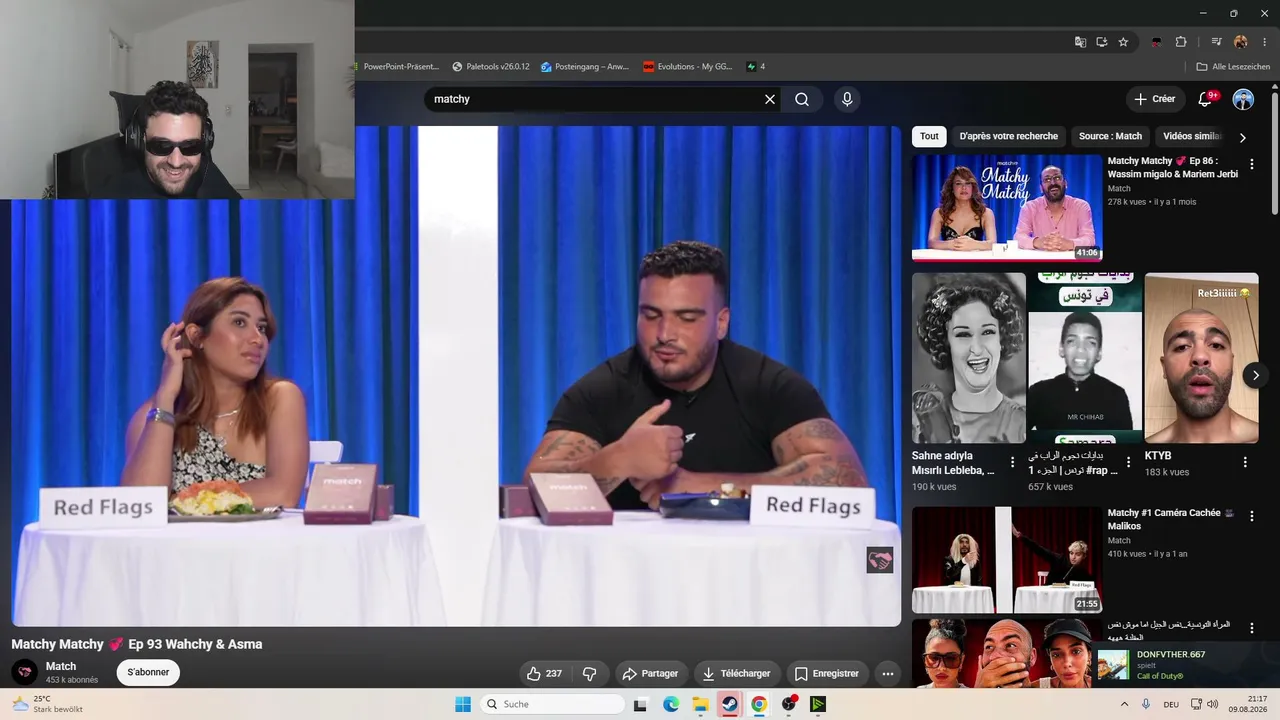Select the Tout filter chip
Viewport: 1280px width, 720px height.
click(930, 136)
